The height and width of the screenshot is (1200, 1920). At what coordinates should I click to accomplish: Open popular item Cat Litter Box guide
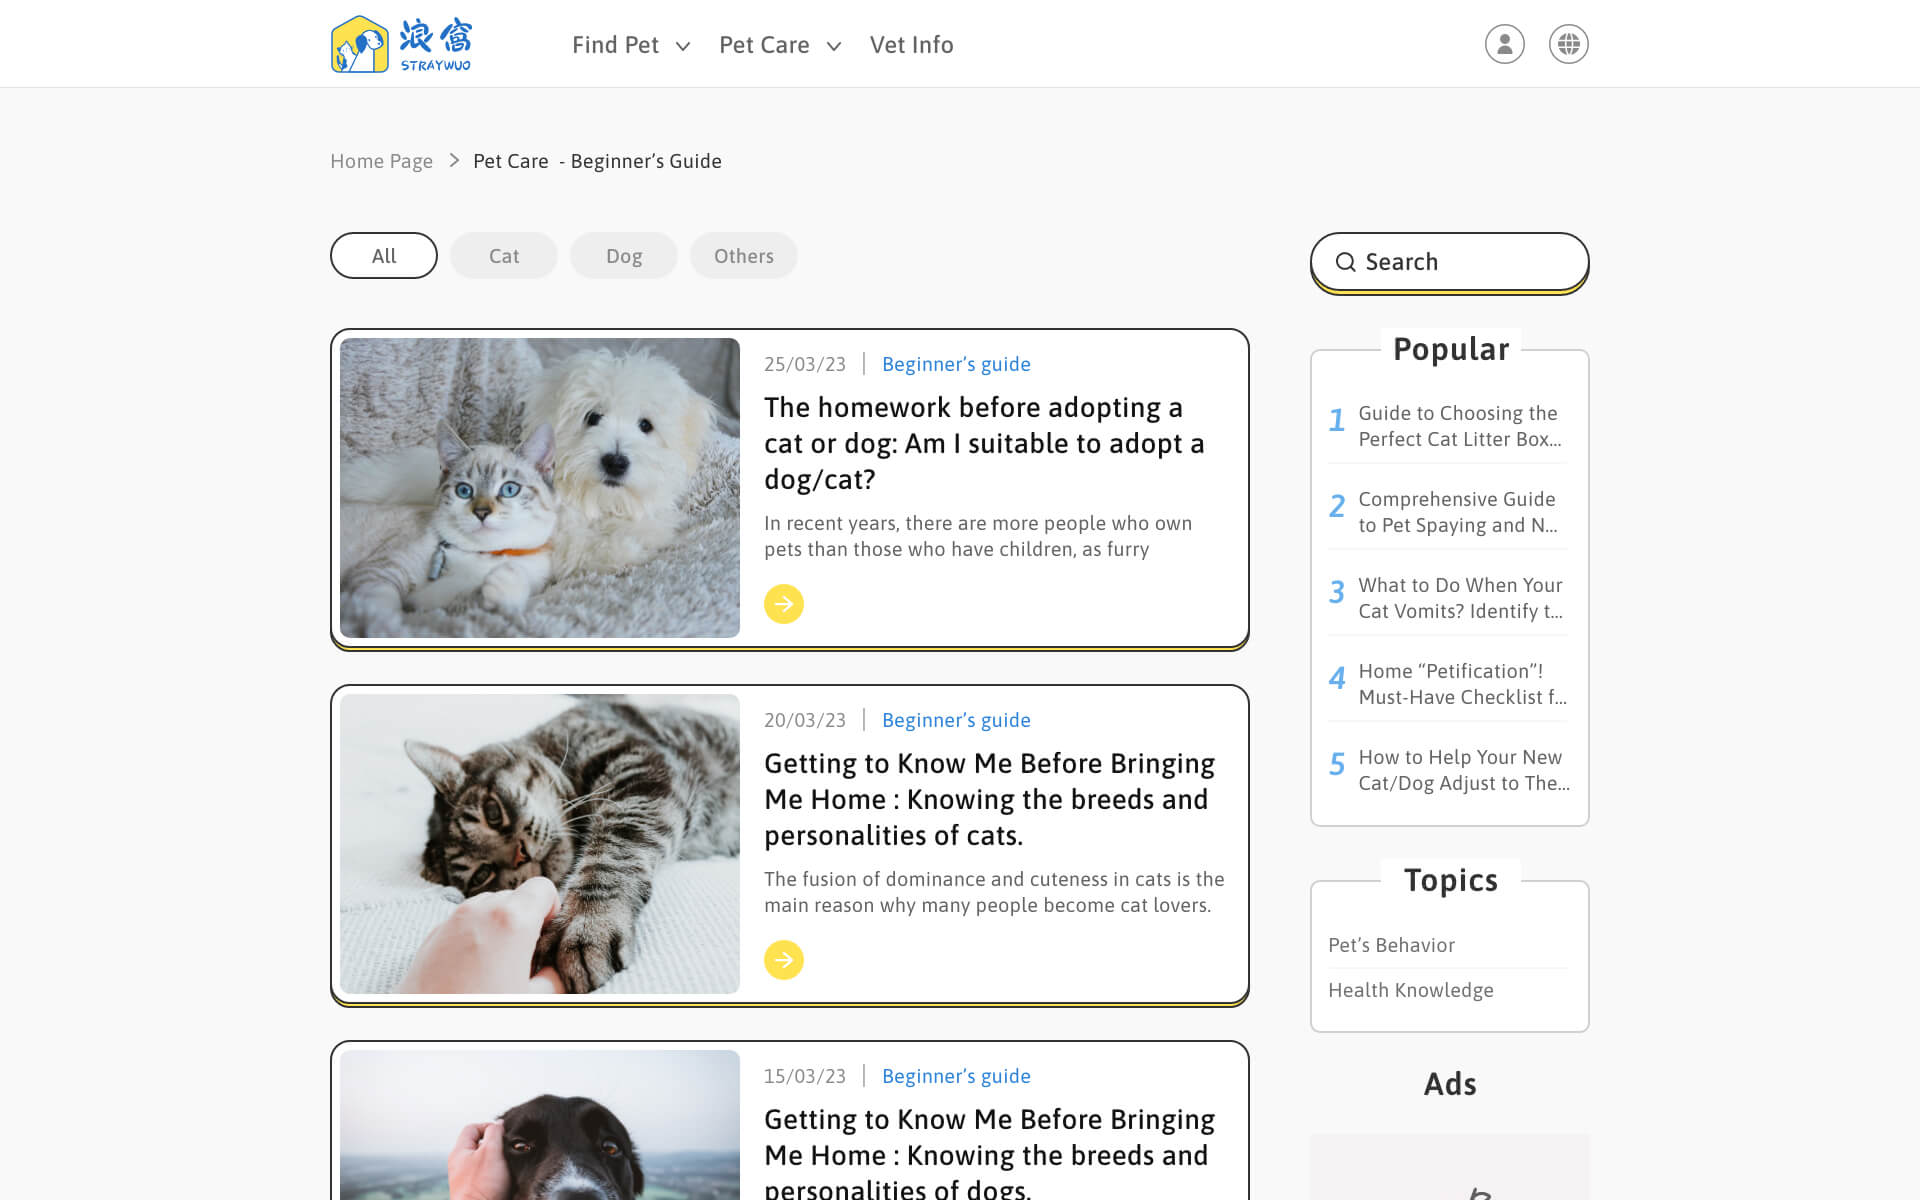click(x=1448, y=426)
